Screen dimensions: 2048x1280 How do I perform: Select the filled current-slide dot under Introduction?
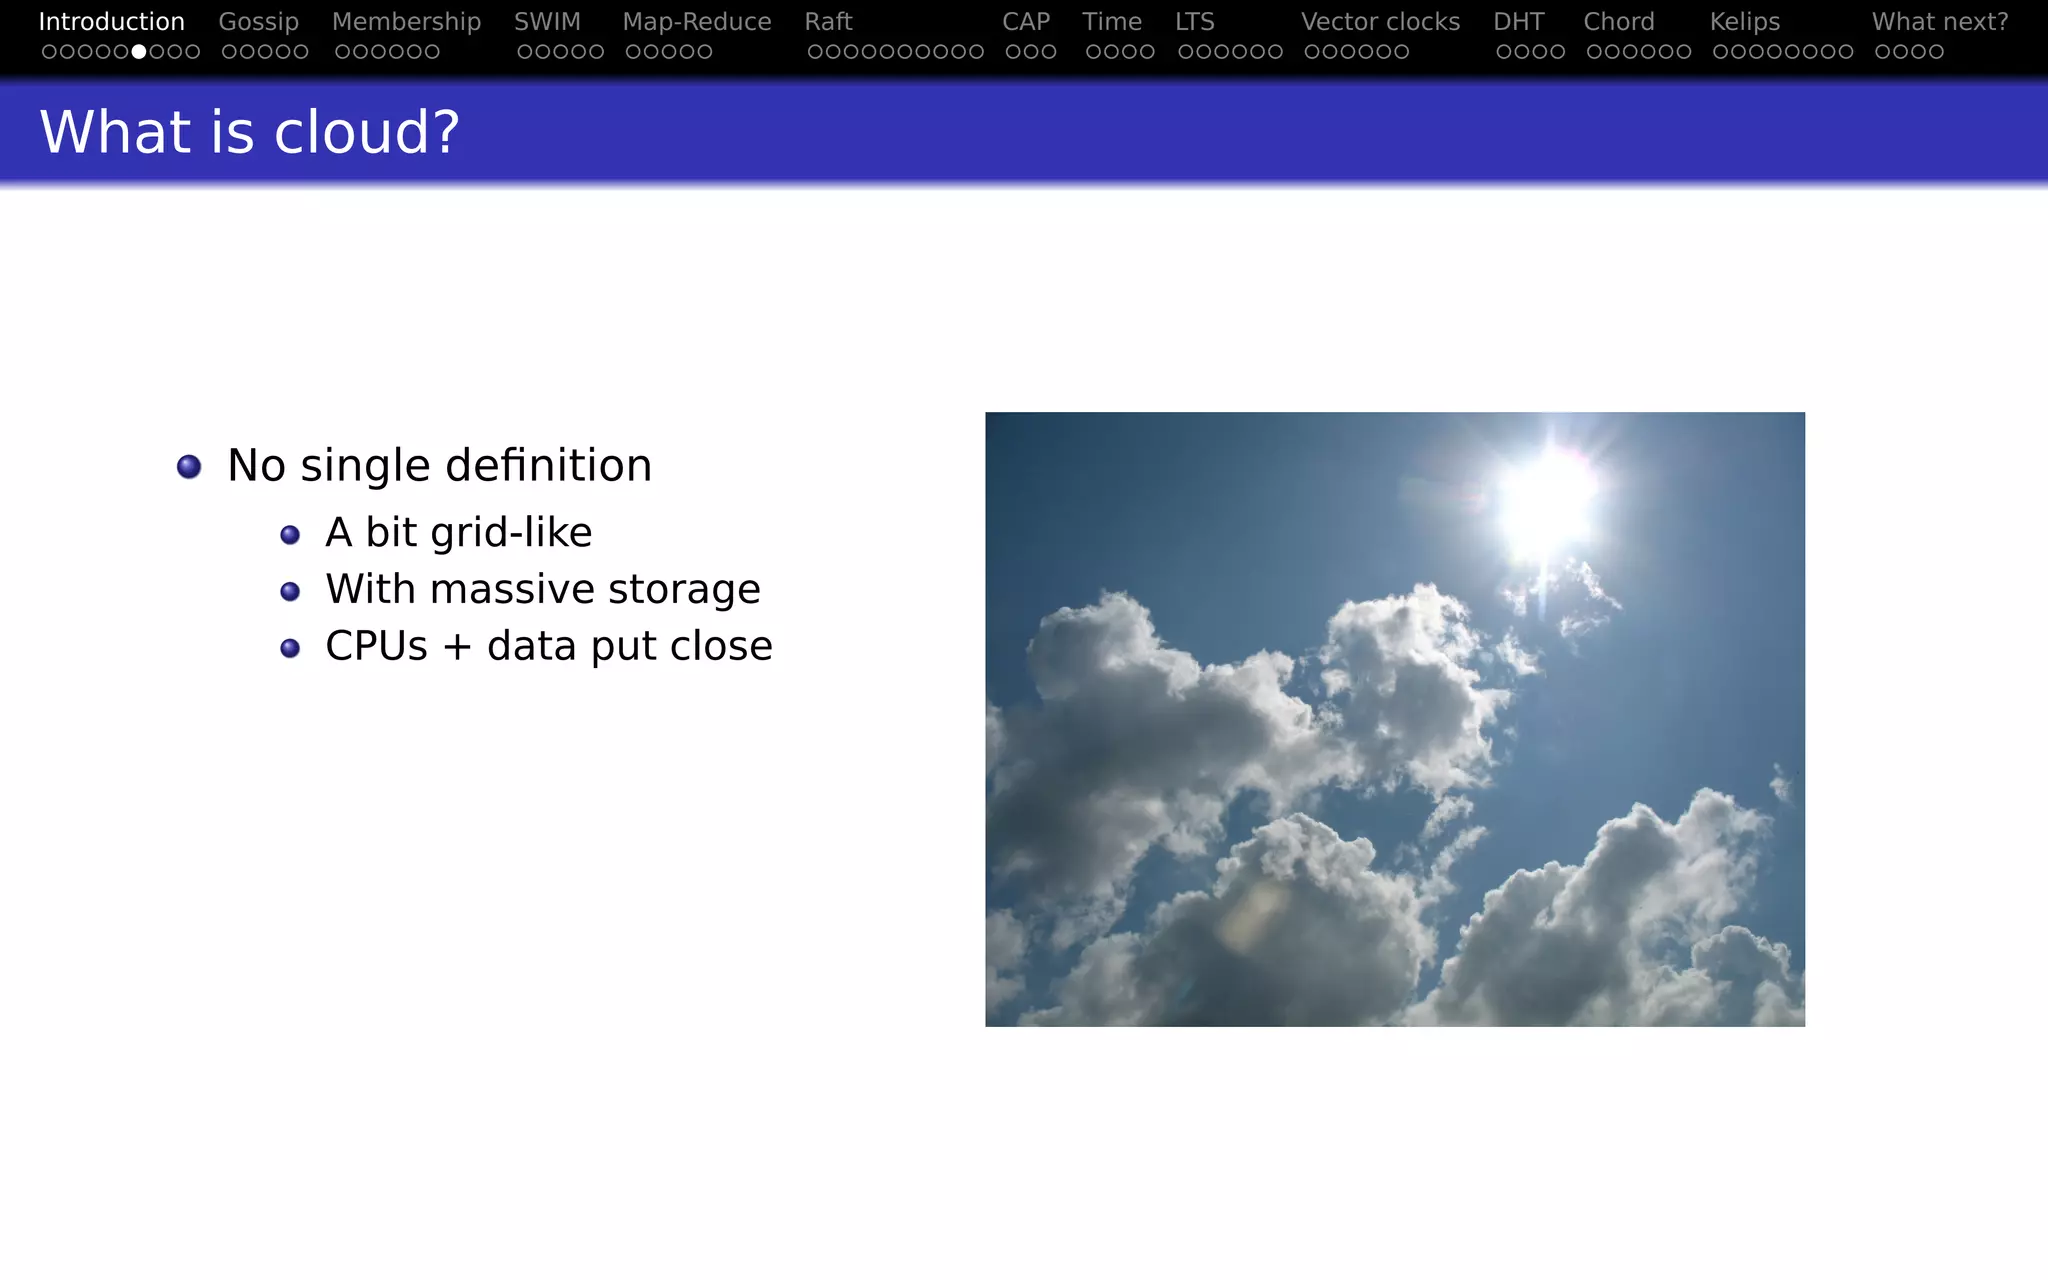[x=139, y=52]
